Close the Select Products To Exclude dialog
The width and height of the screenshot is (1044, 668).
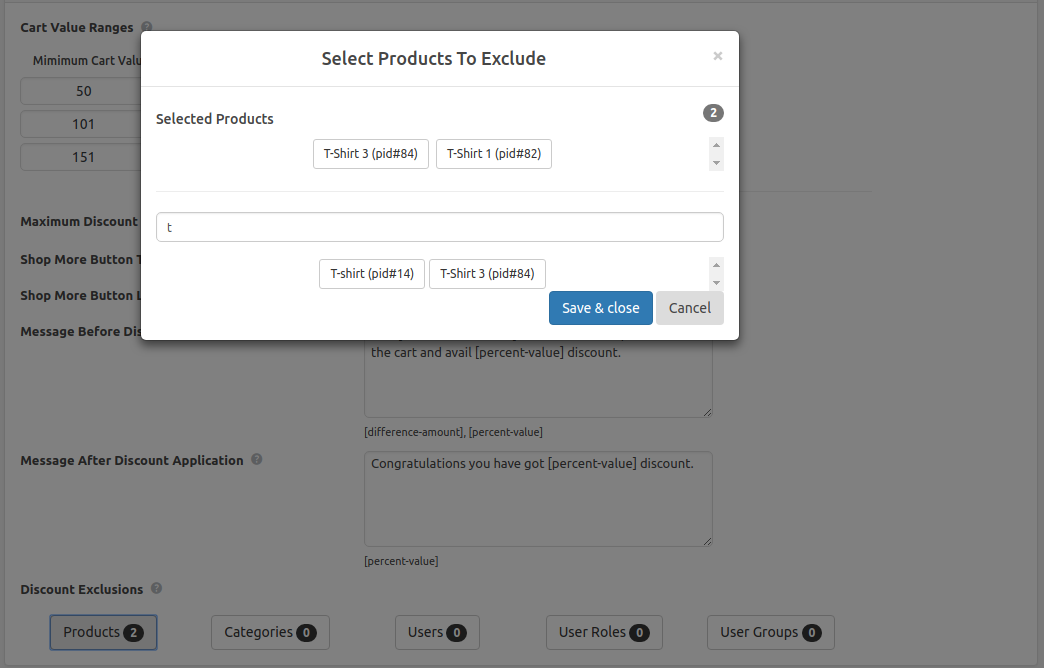coord(717,56)
